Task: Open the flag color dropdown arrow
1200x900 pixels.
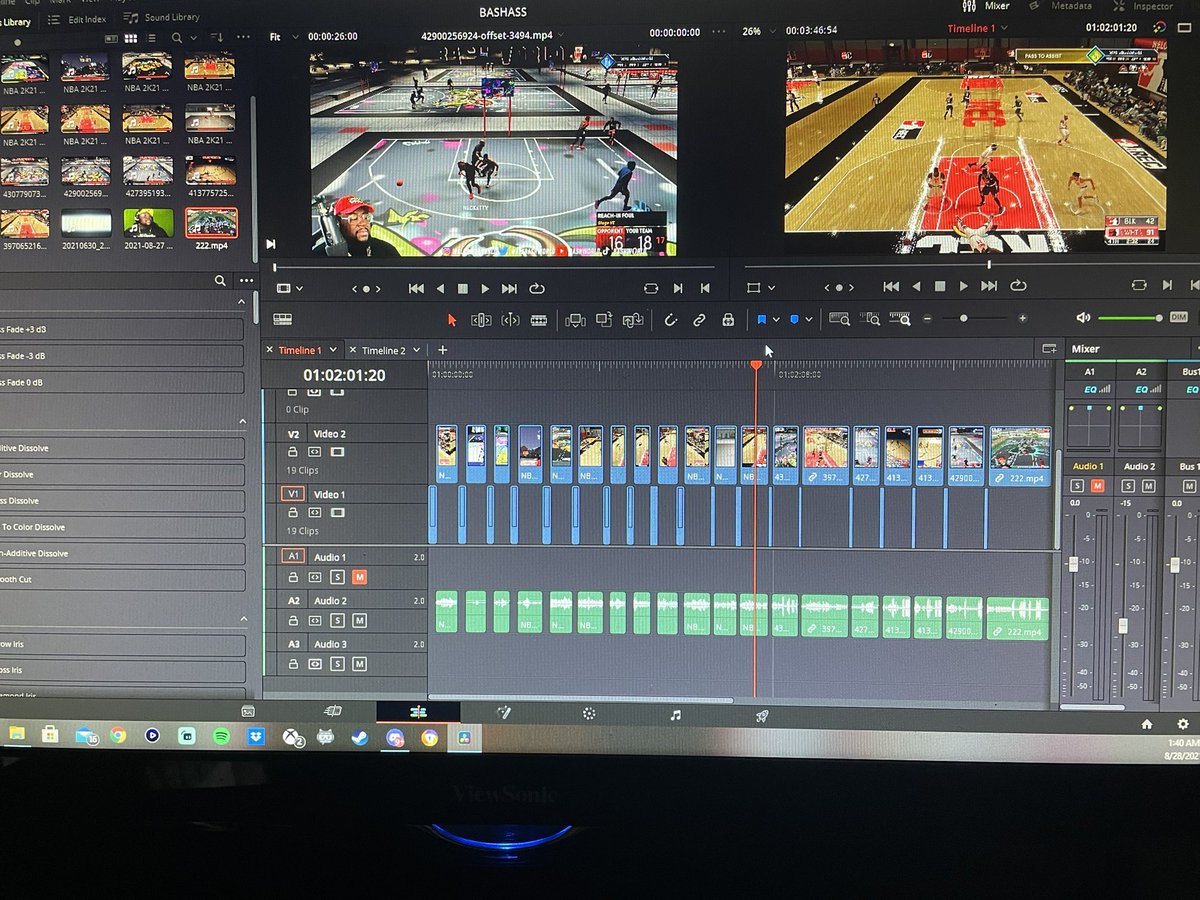Action: pyautogui.click(x=775, y=320)
